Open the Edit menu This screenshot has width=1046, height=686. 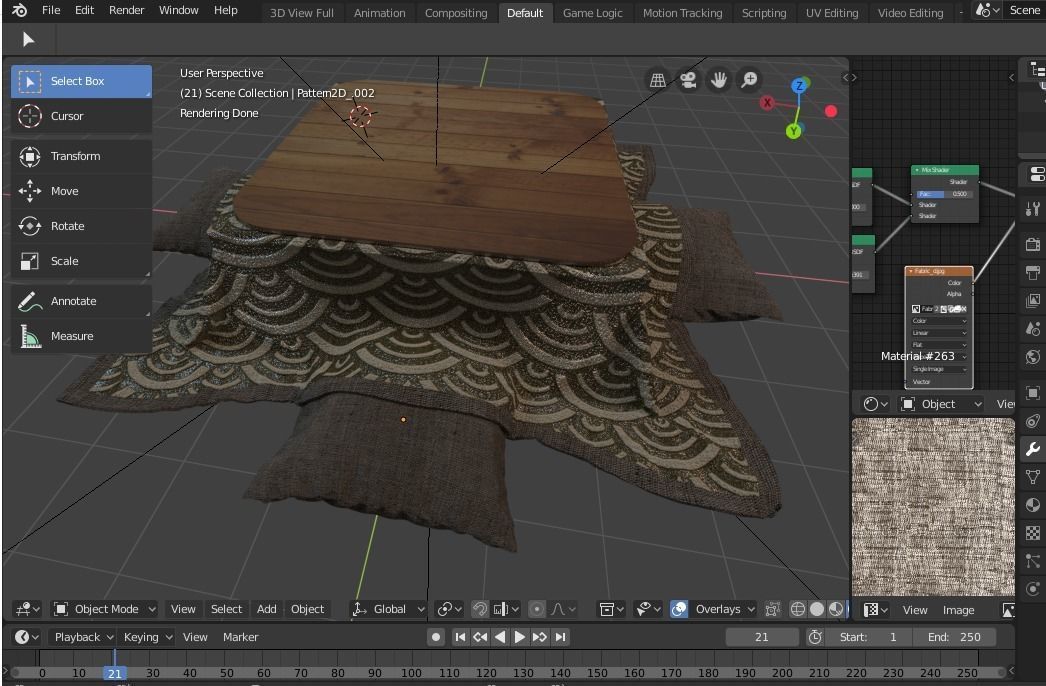pyautogui.click(x=84, y=10)
